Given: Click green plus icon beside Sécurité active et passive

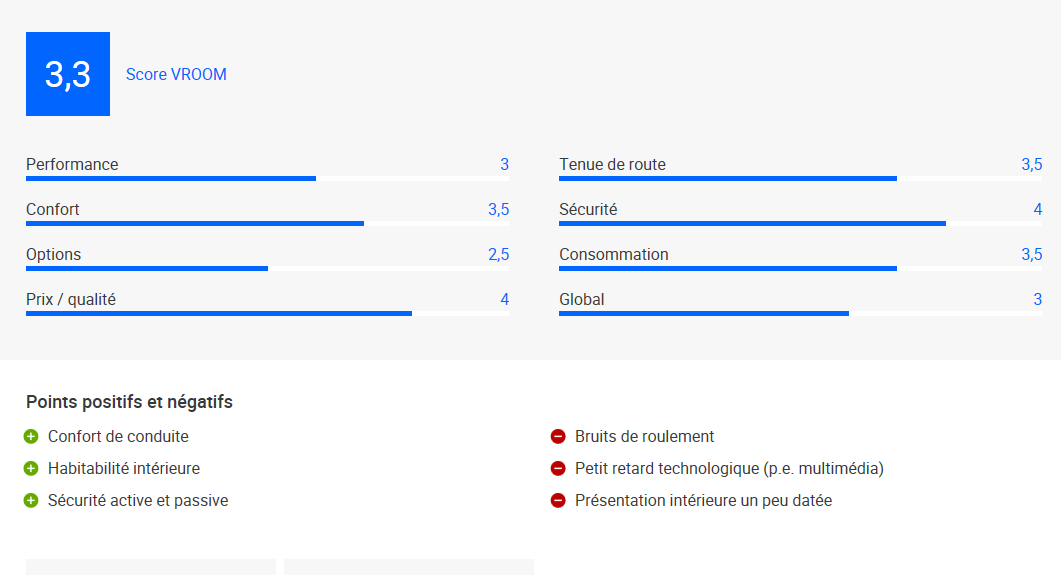Looking at the screenshot, I should pyautogui.click(x=31, y=501).
